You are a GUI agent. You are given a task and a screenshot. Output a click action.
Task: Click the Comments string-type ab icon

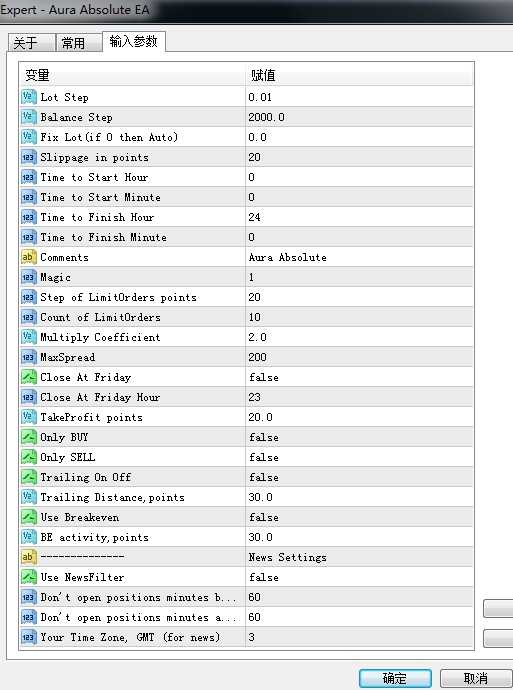[x=29, y=257]
